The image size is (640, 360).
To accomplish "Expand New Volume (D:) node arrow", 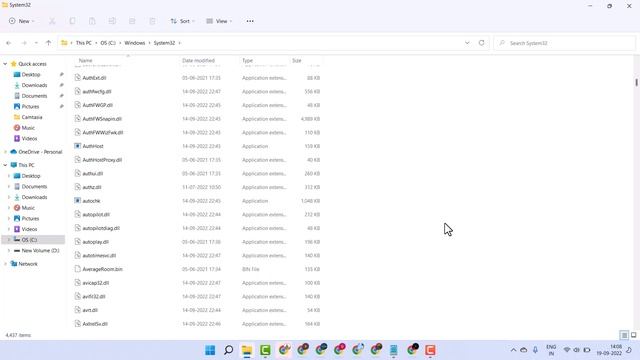I will pos(9,250).
